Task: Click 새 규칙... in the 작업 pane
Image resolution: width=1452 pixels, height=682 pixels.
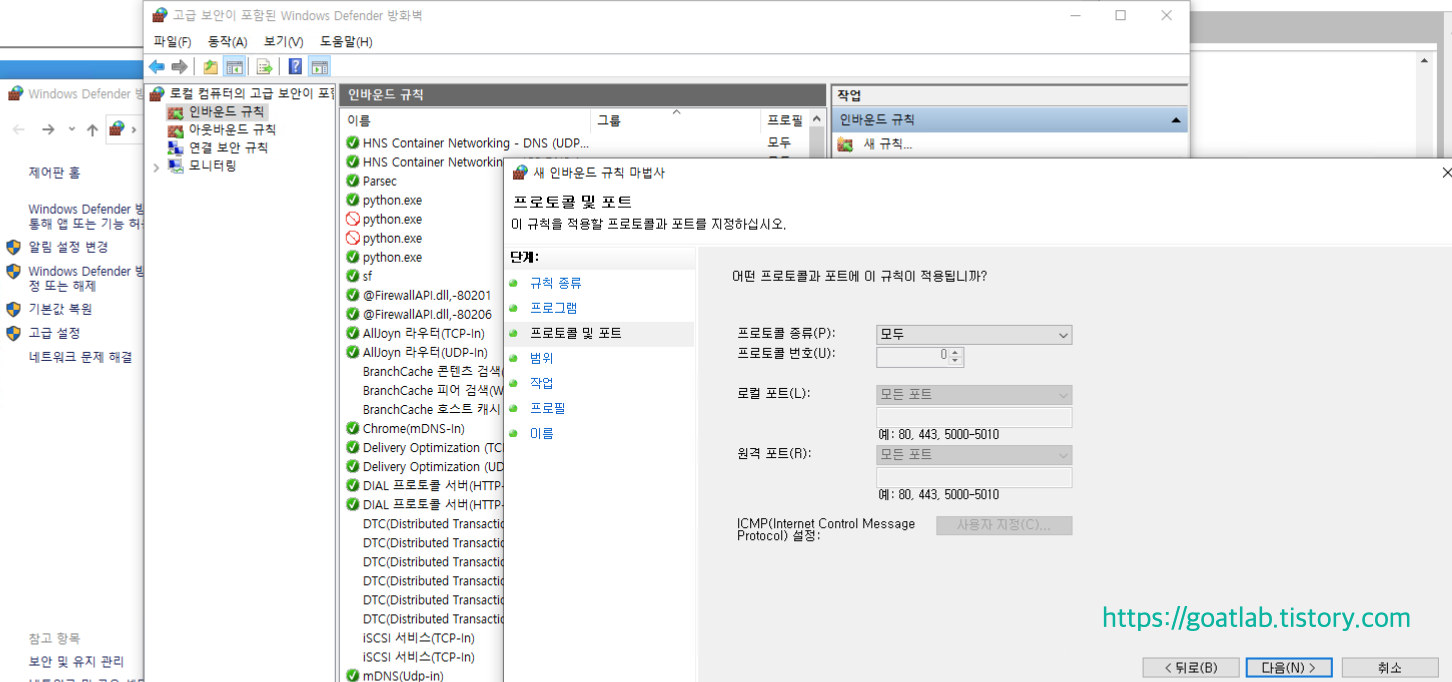Action: (888, 144)
